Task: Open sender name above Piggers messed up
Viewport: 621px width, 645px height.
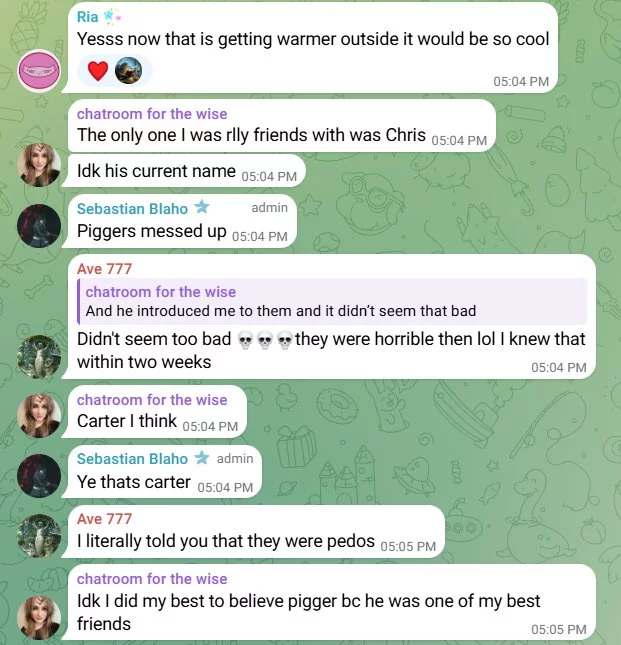Action: [132, 209]
